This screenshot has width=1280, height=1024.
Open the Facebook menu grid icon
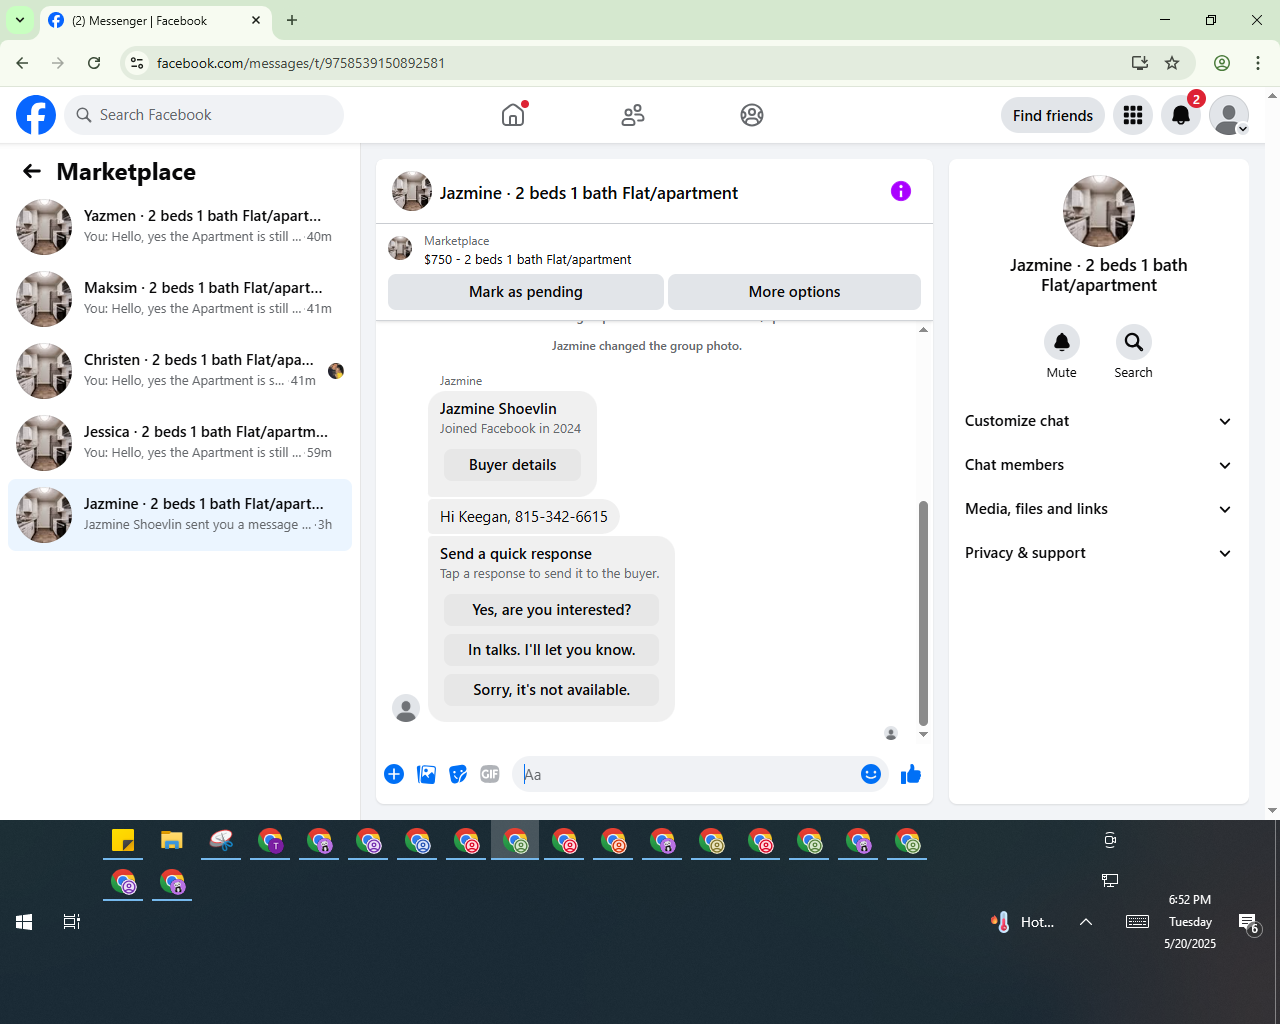1133,115
